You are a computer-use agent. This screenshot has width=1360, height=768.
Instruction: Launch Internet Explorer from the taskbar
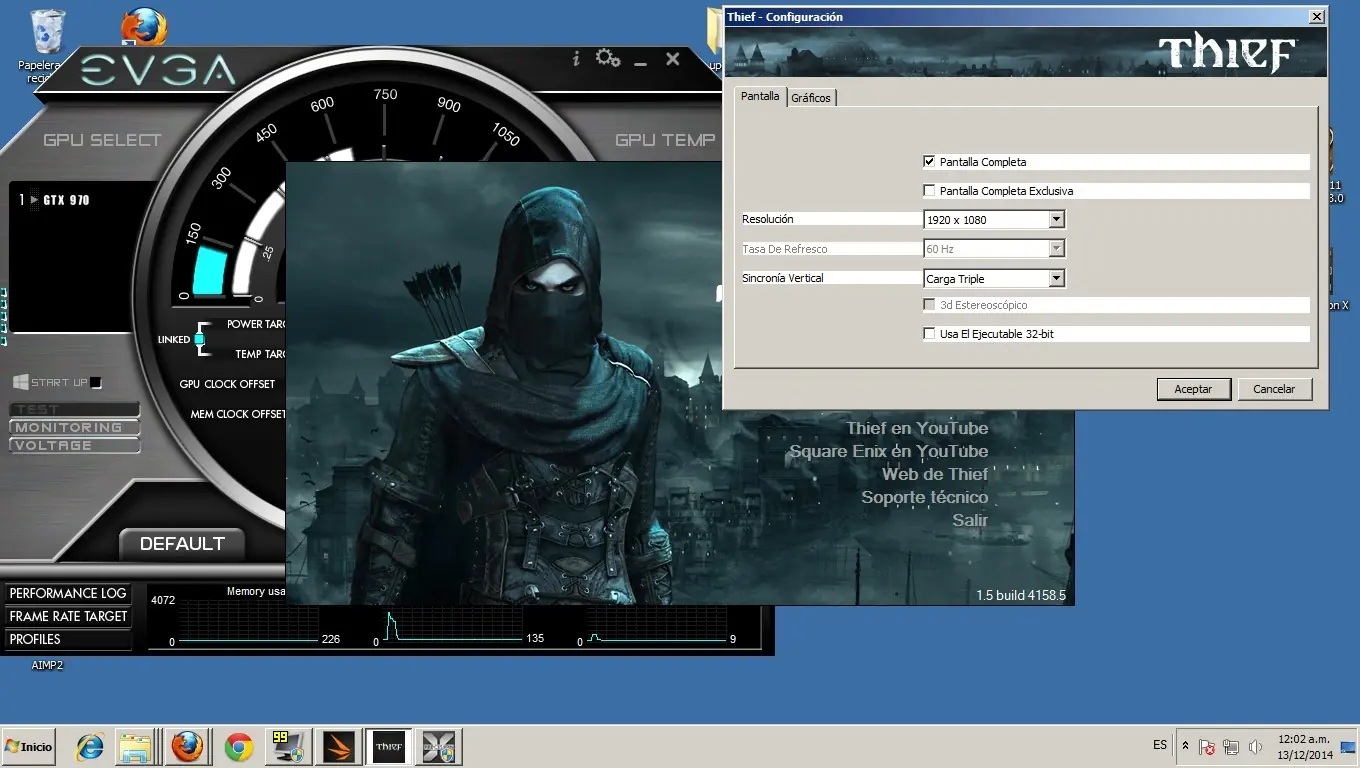click(x=90, y=747)
